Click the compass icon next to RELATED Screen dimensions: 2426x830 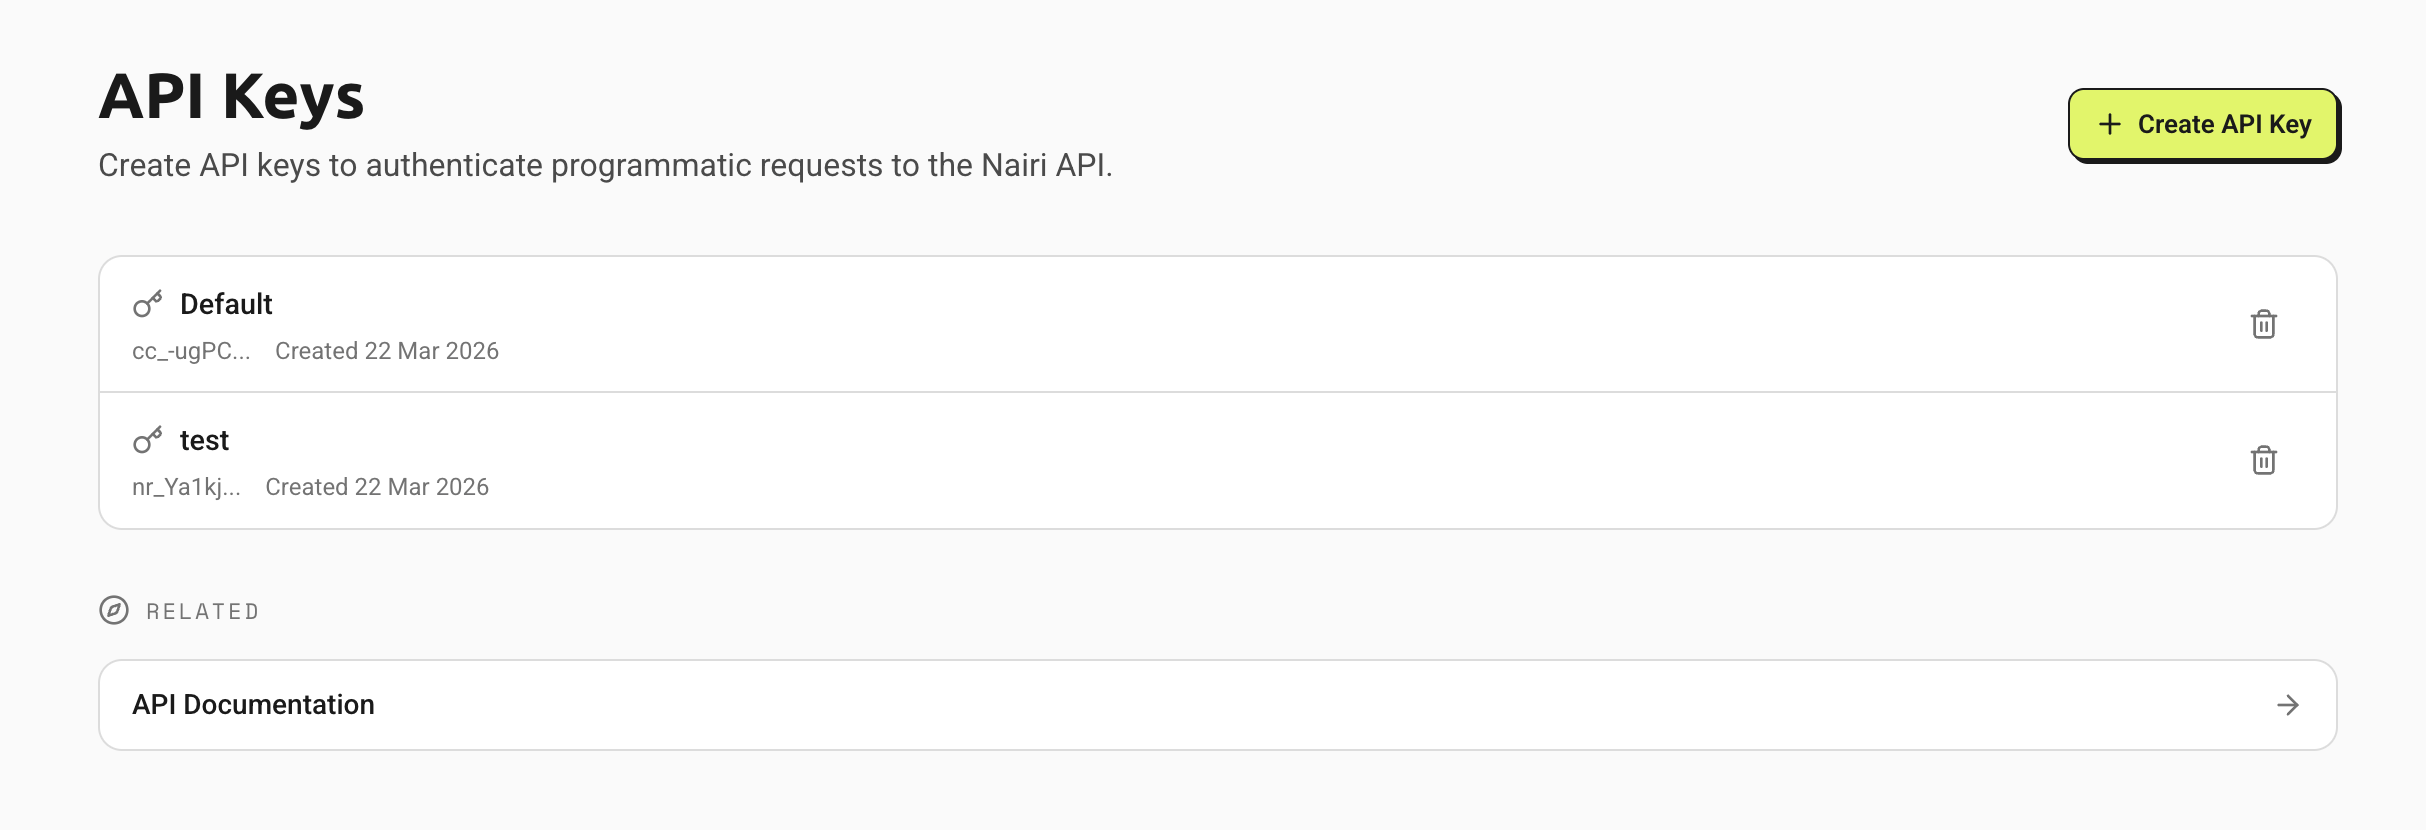tap(115, 610)
